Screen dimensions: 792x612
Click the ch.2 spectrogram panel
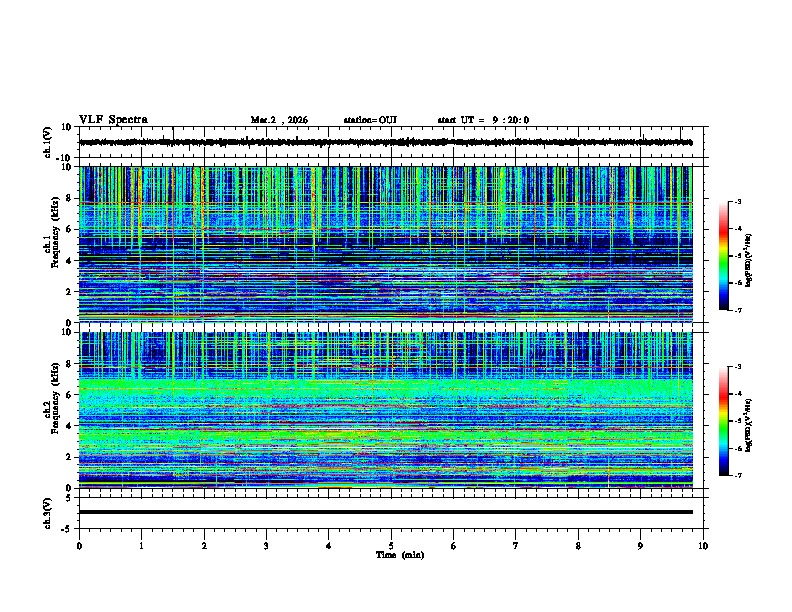[x=385, y=410]
